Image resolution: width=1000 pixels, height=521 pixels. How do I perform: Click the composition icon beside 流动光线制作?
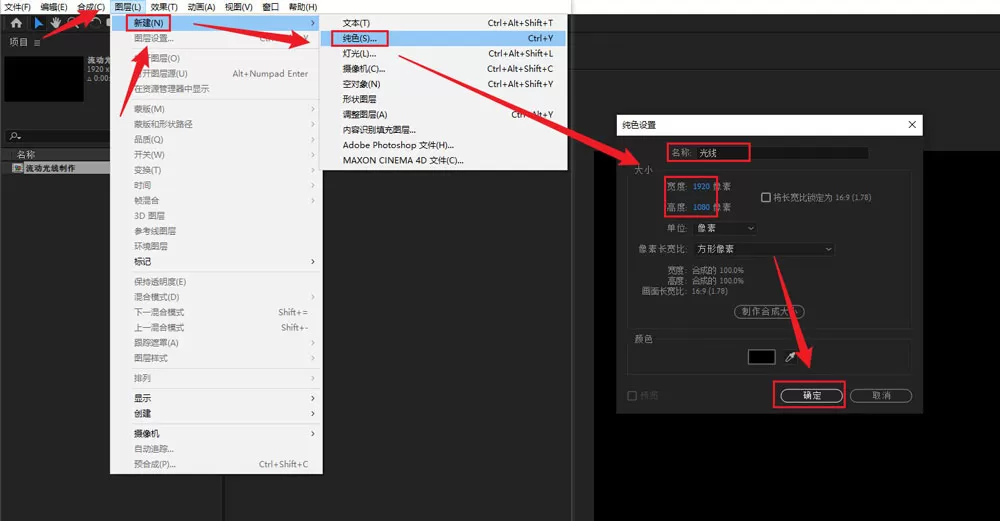[18, 168]
